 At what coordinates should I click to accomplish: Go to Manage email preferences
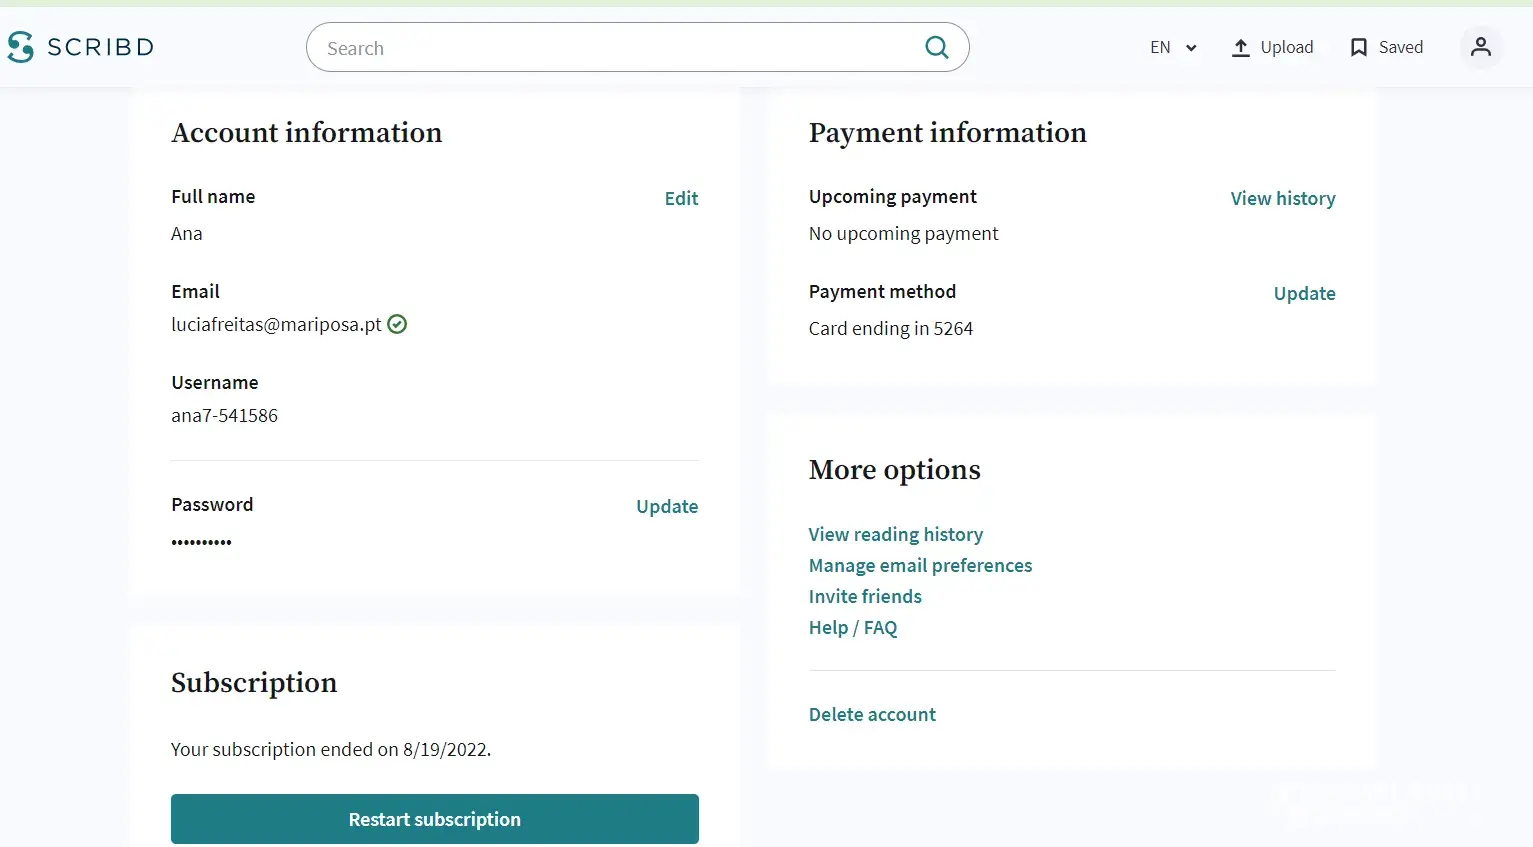[x=920, y=566]
